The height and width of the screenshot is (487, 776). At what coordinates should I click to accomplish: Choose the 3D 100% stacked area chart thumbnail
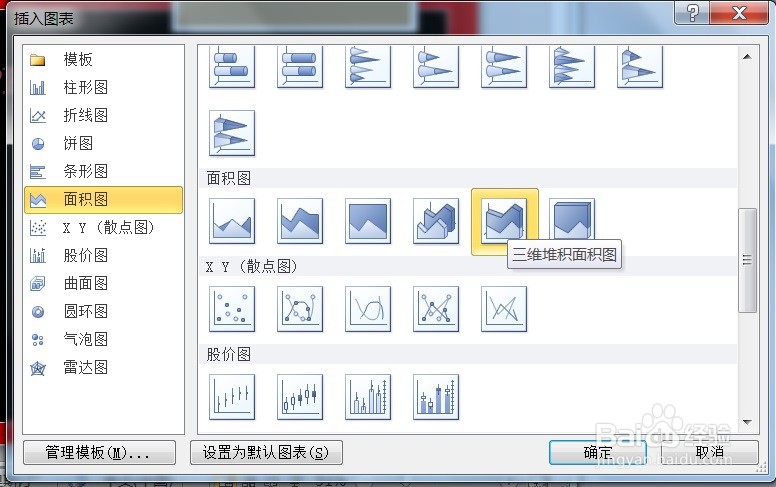(x=572, y=221)
